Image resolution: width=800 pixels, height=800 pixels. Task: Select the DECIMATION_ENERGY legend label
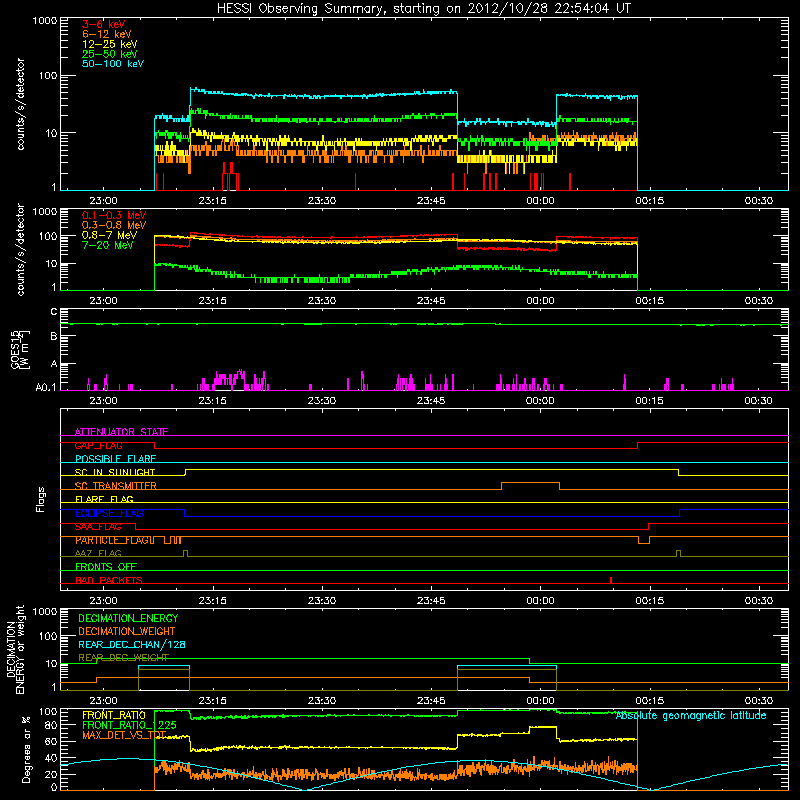(128, 618)
